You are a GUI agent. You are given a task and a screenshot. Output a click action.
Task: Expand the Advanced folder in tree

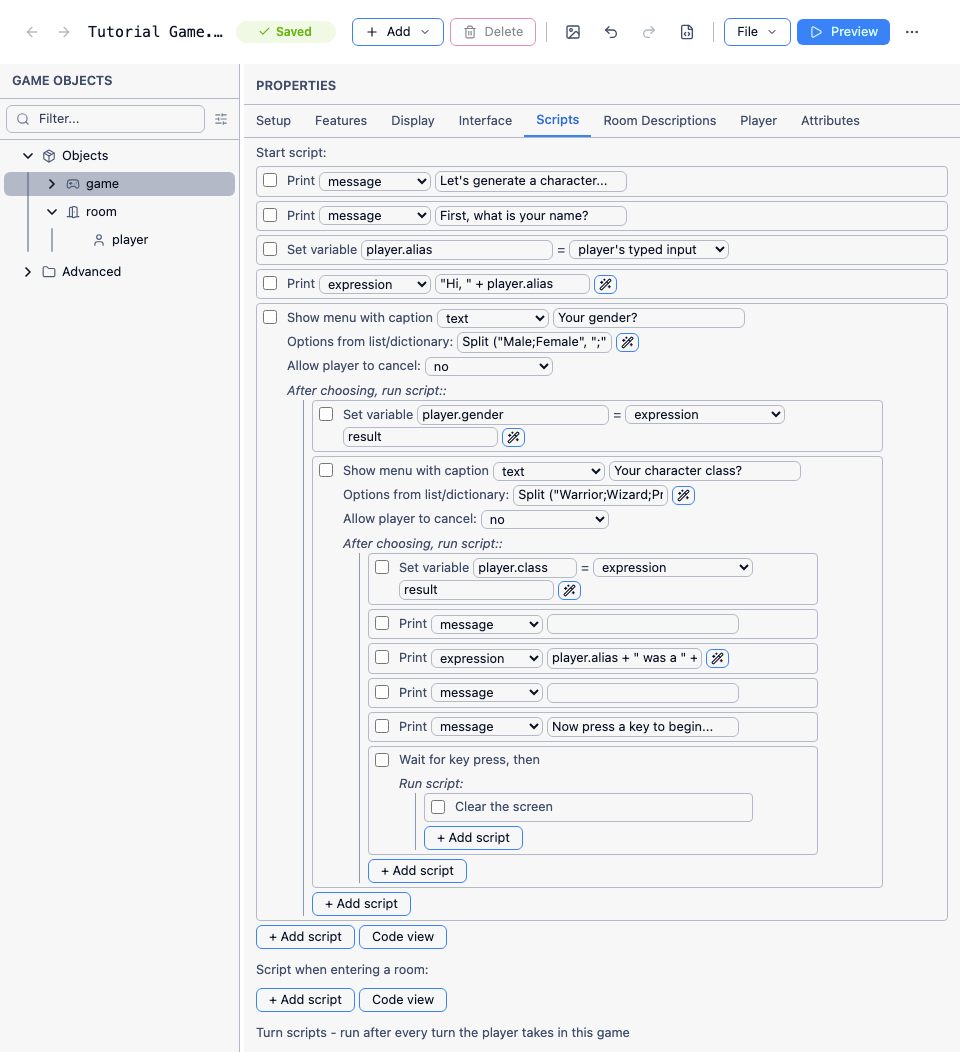[28, 272]
